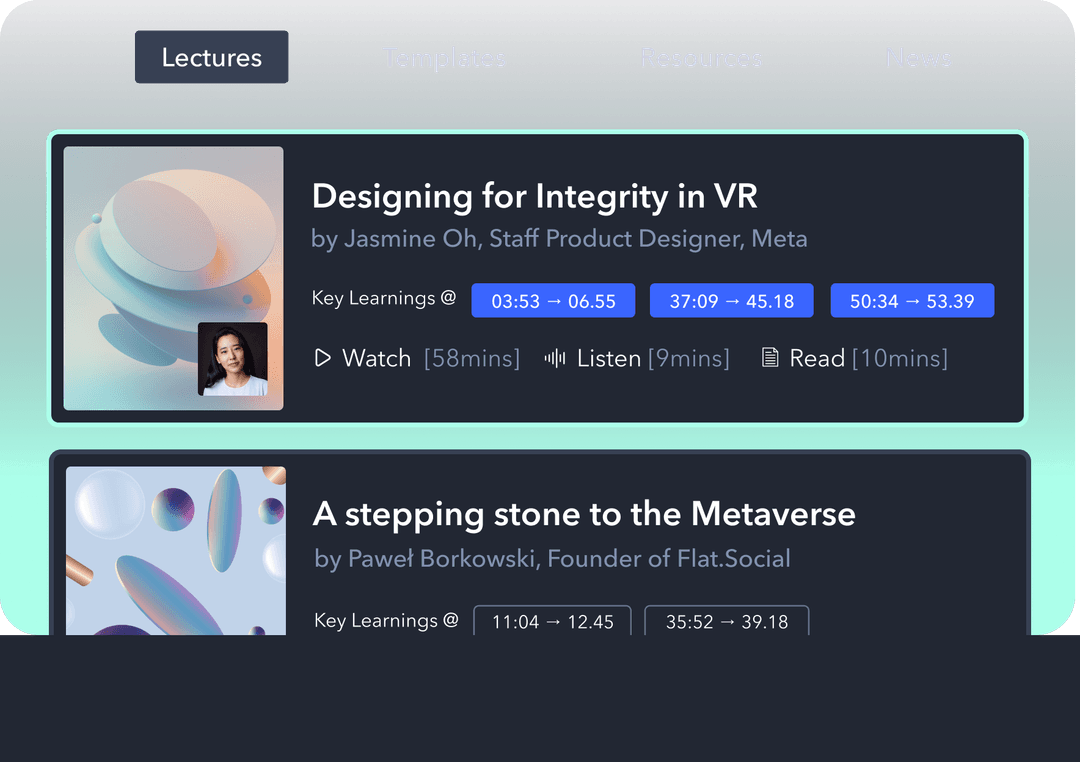This screenshot has height=762, width=1080.
Task: Click the [58mins] watch duration
Action: [472, 358]
